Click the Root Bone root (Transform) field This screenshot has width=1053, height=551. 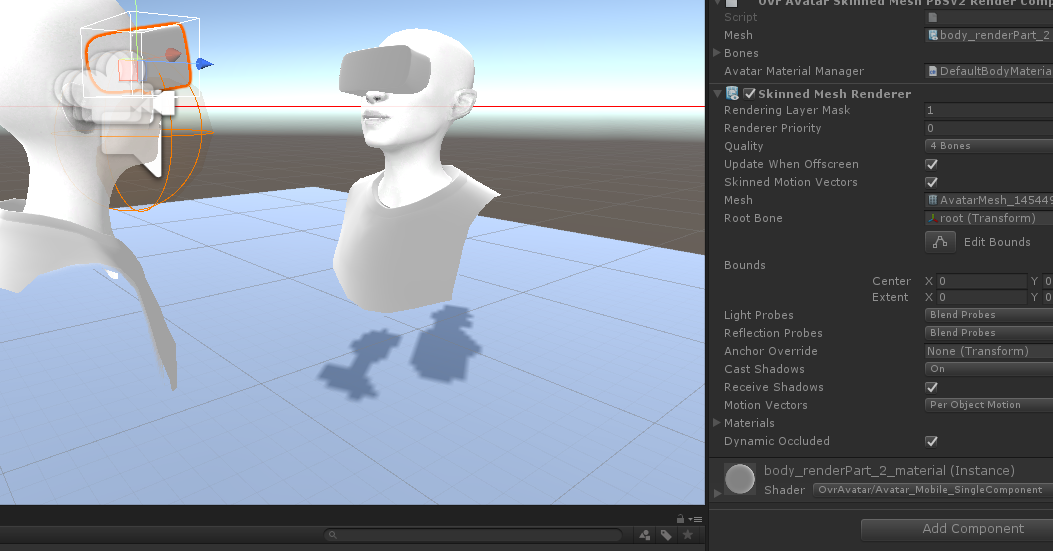pos(989,218)
